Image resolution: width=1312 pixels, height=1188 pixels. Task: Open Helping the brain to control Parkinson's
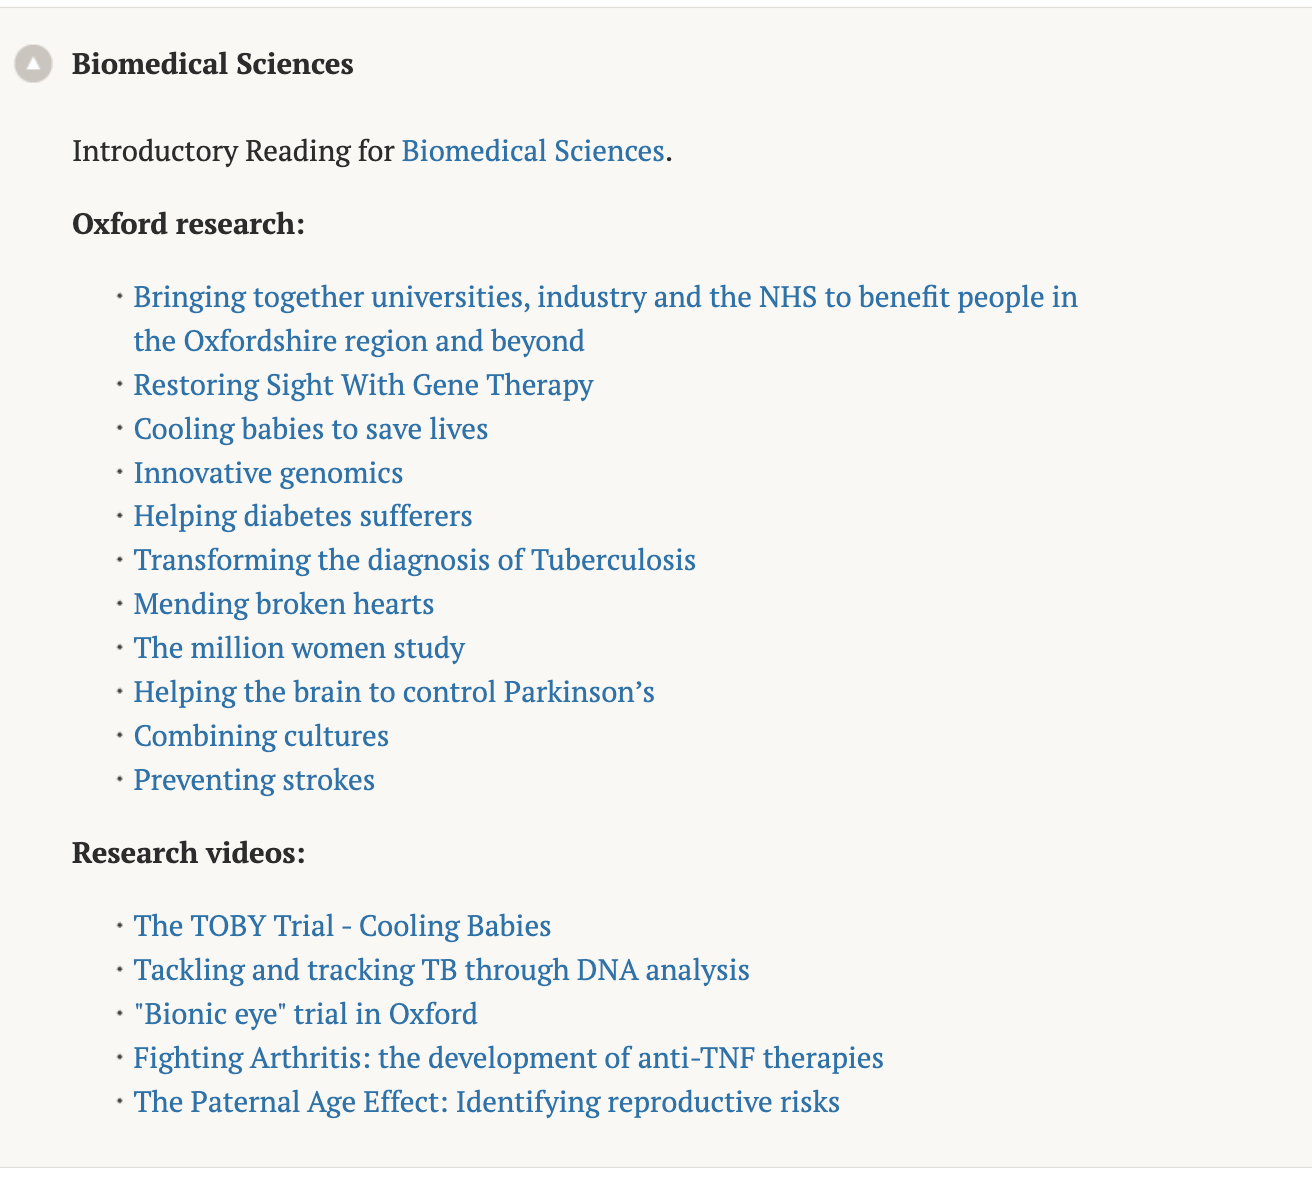pos(394,692)
